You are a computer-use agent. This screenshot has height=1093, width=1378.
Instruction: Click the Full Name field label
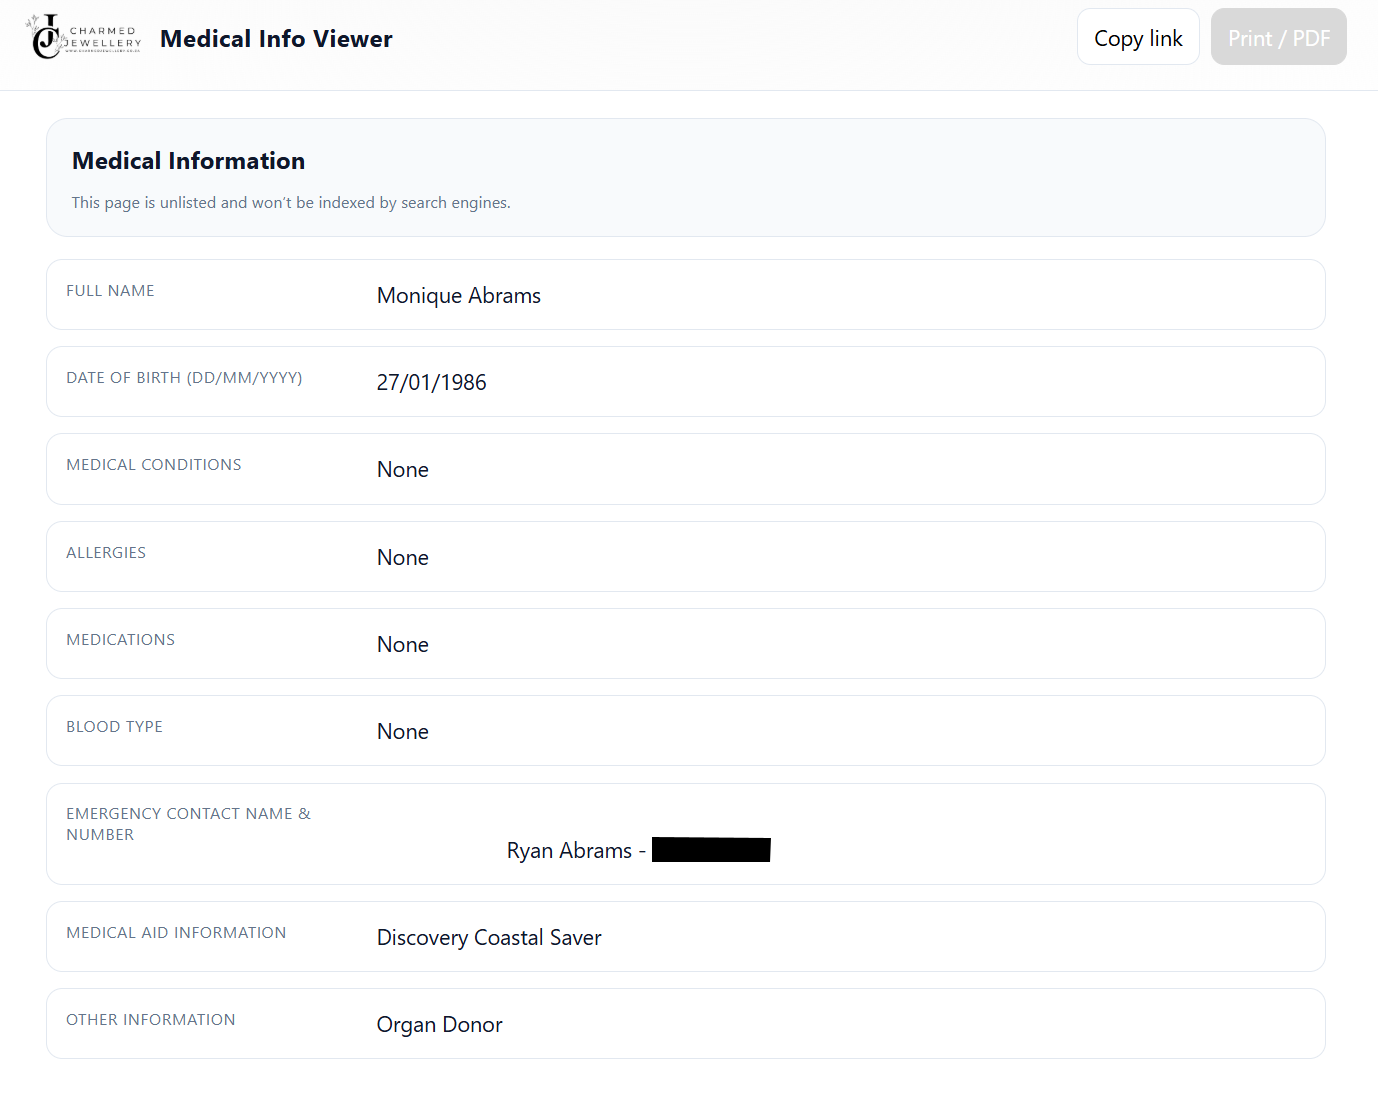(110, 291)
